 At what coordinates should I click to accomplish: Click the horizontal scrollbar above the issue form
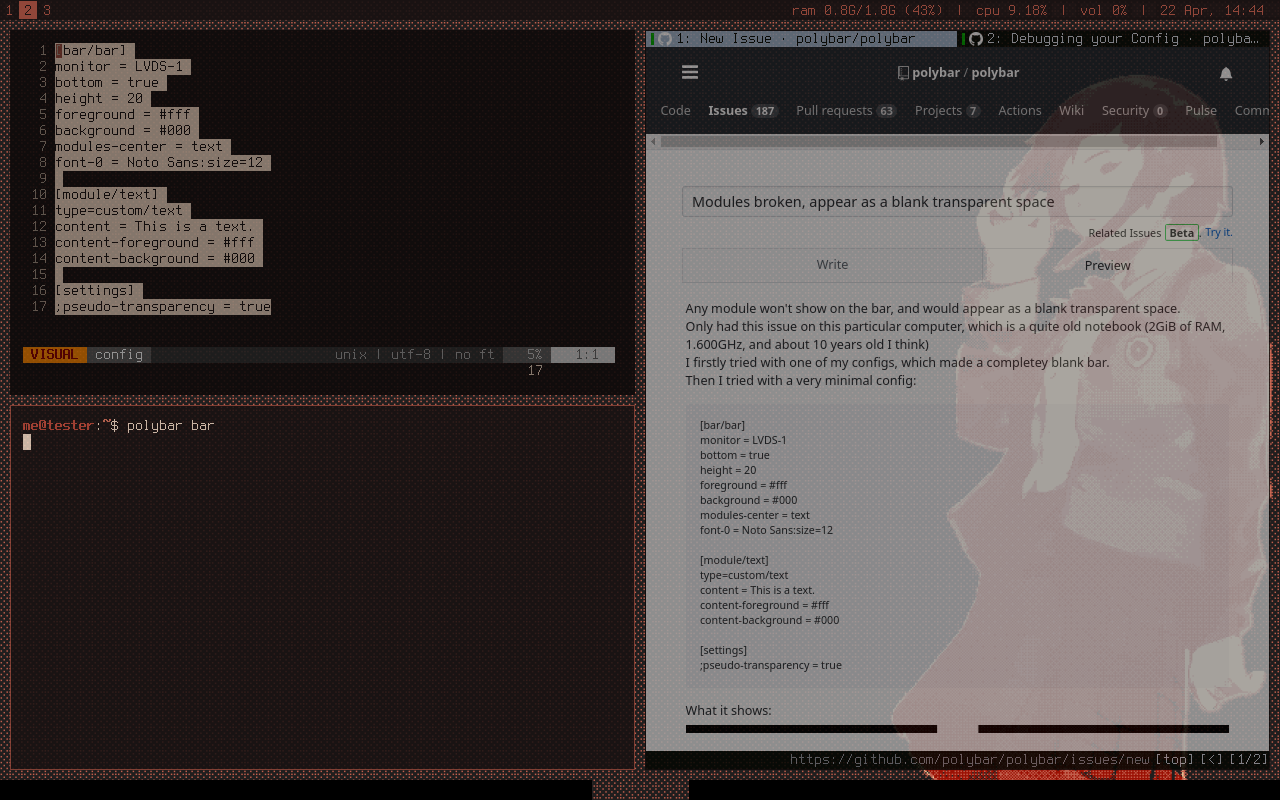coord(950,141)
